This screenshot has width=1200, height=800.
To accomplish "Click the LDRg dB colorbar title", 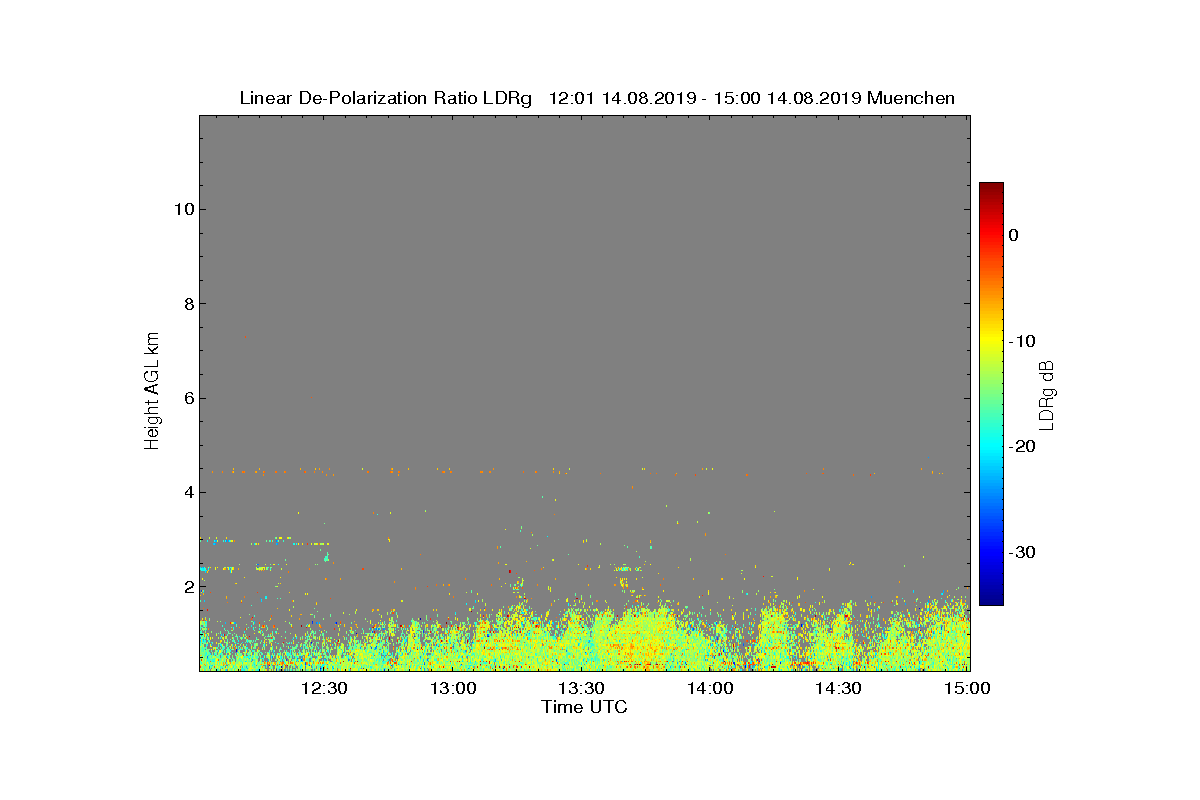I will click(1047, 394).
